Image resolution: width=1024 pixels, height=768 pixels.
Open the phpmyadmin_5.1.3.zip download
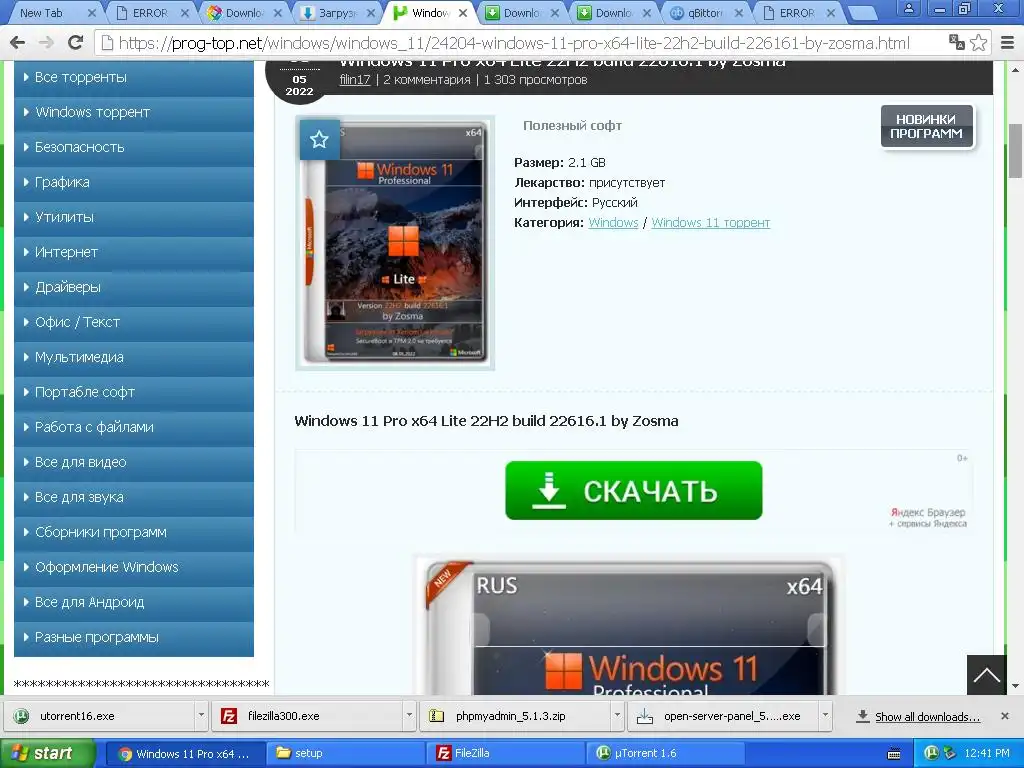coord(515,716)
